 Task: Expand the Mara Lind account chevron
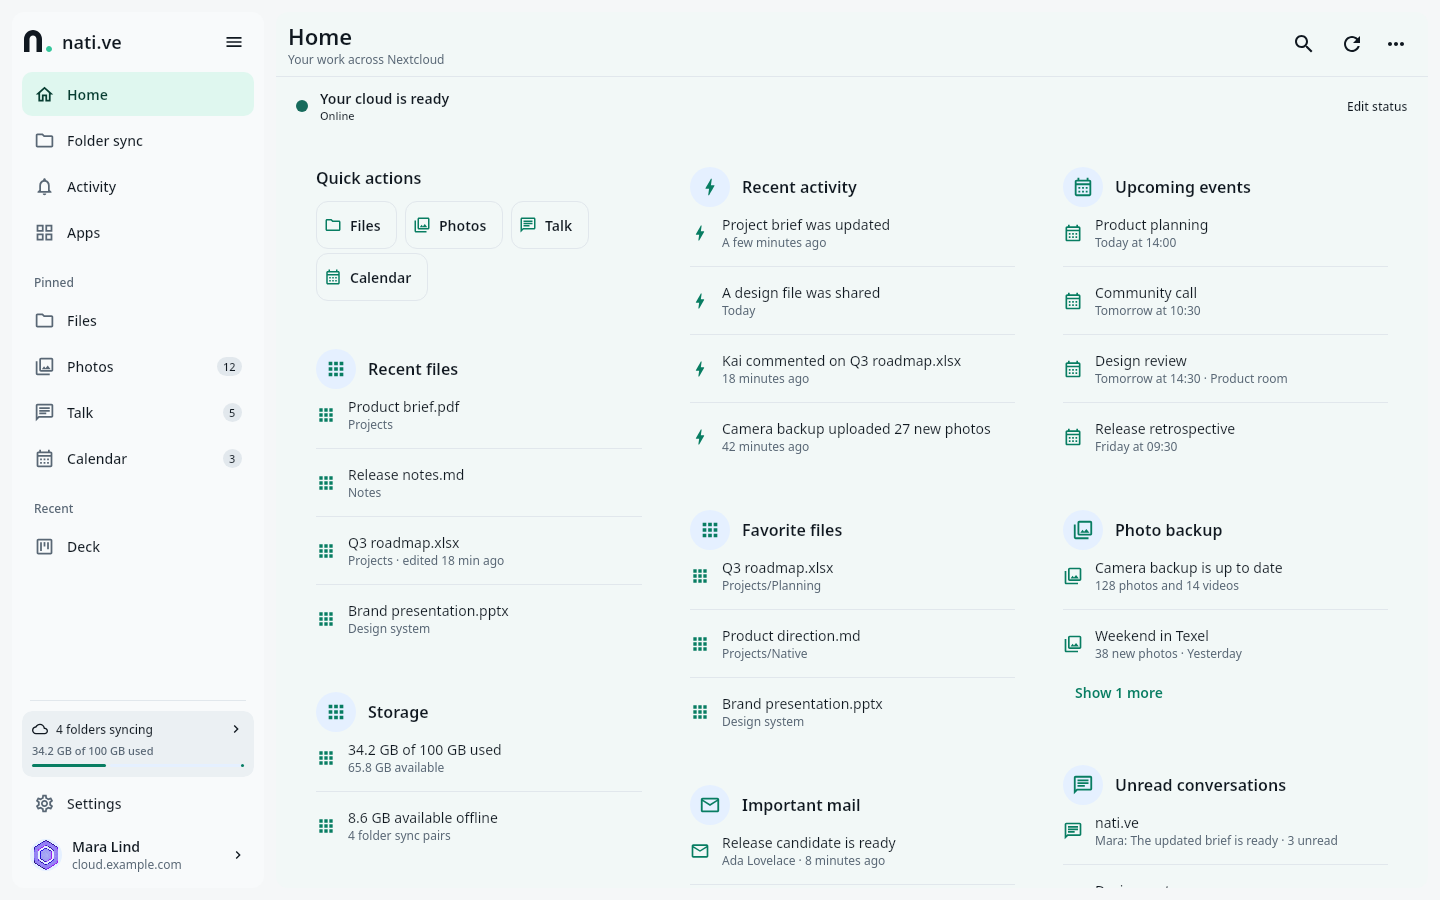[x=238, y=855]
